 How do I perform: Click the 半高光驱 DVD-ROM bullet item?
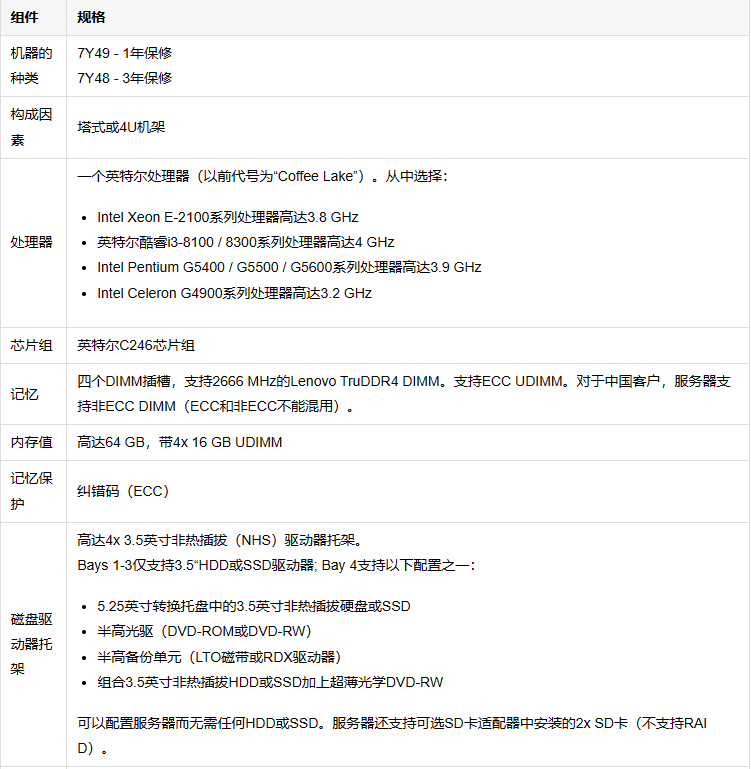(205, 632)
